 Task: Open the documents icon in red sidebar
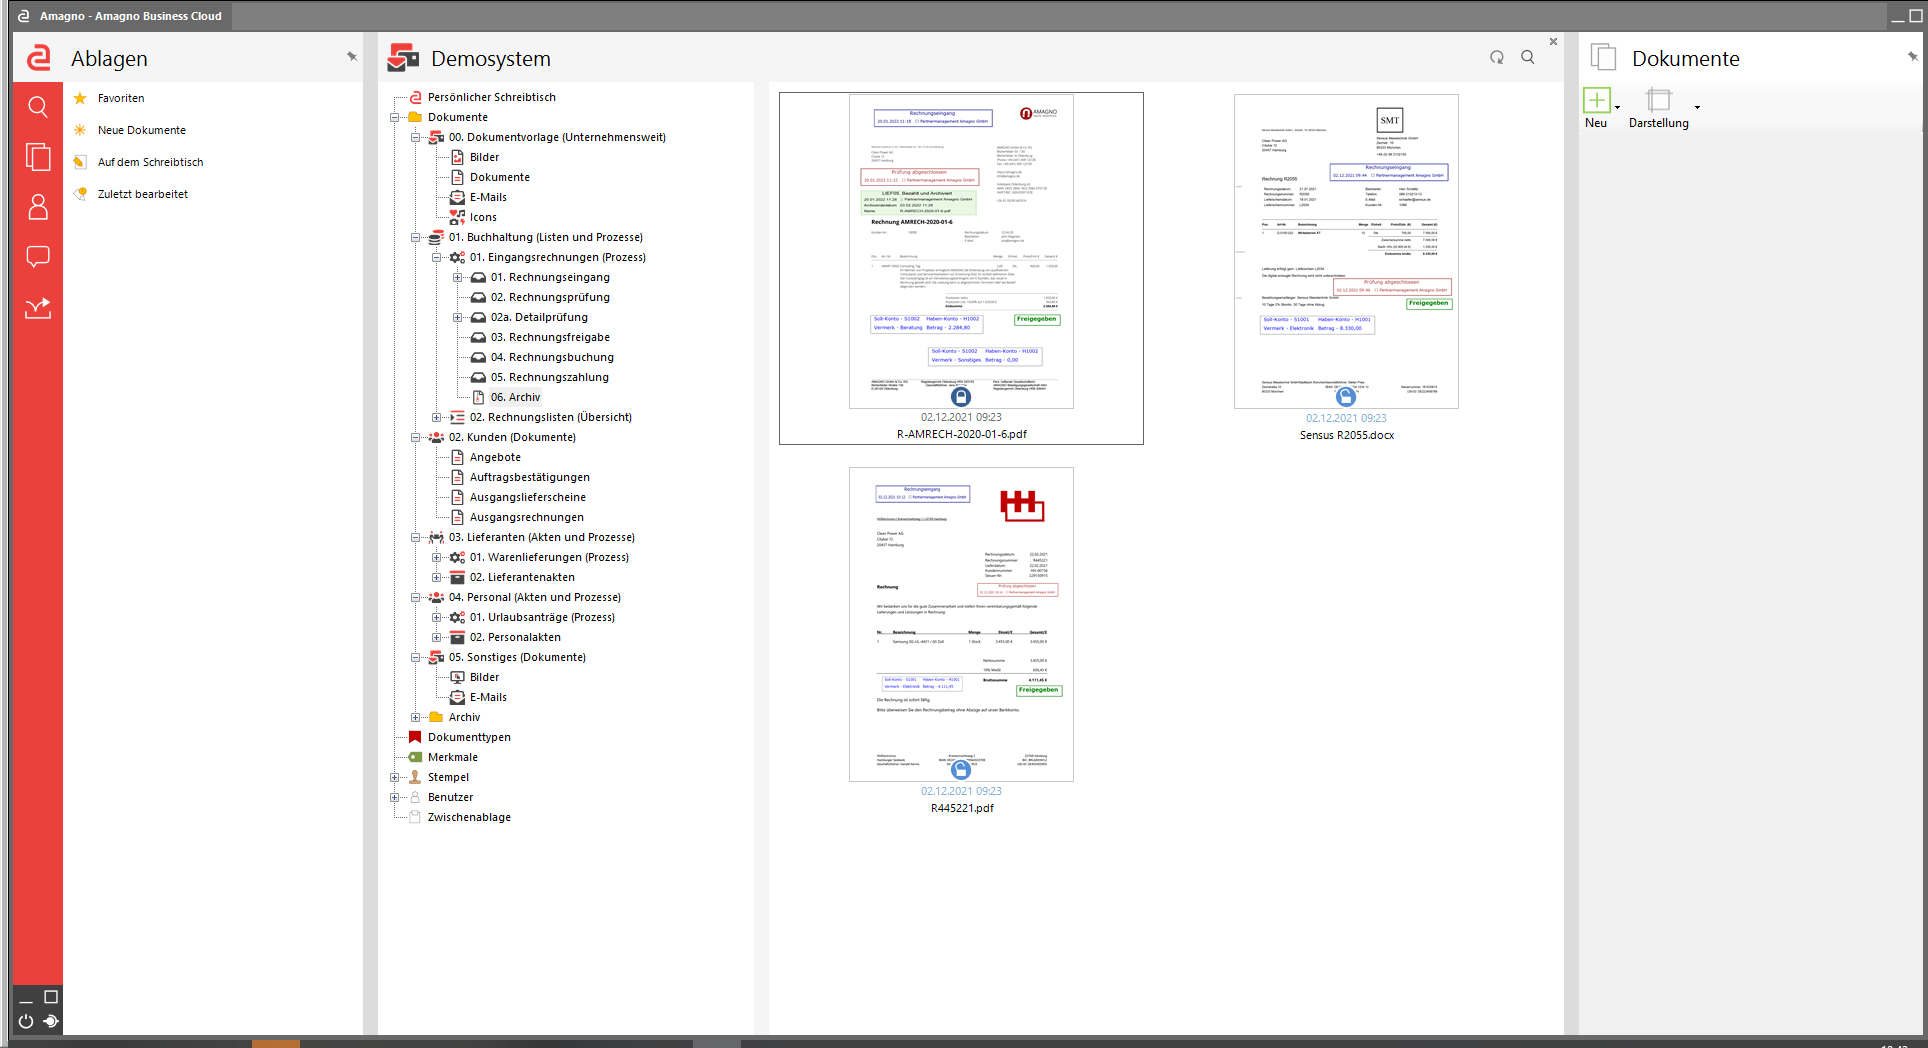(x=38, y=157)
